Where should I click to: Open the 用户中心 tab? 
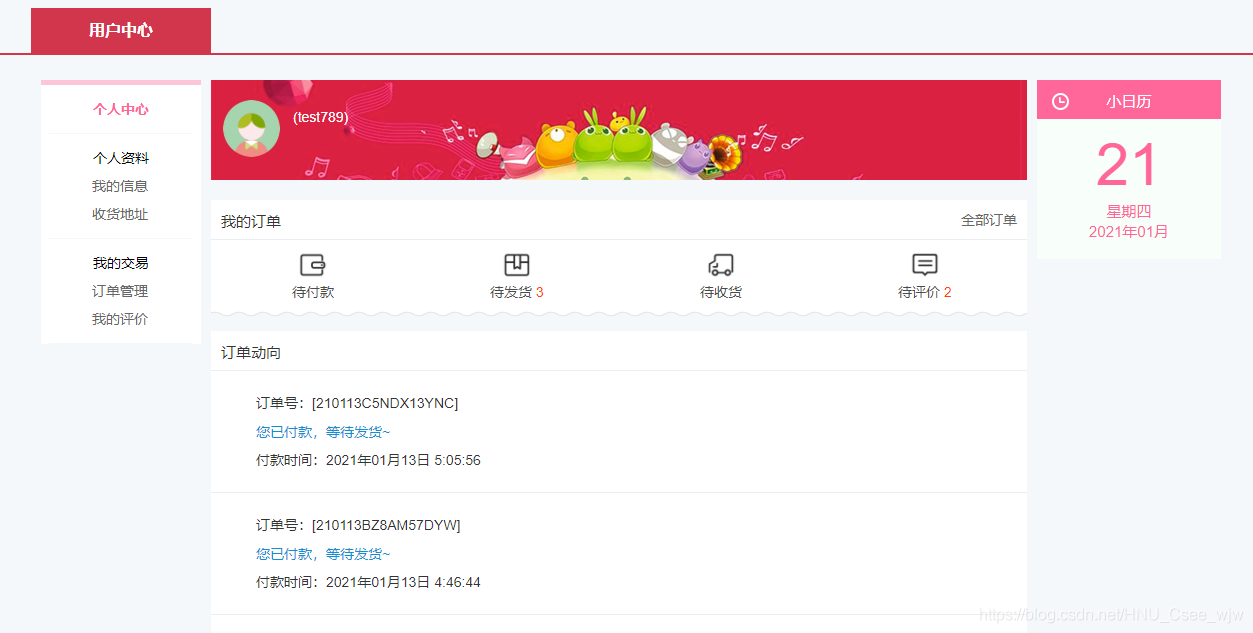tap(121, 30)
